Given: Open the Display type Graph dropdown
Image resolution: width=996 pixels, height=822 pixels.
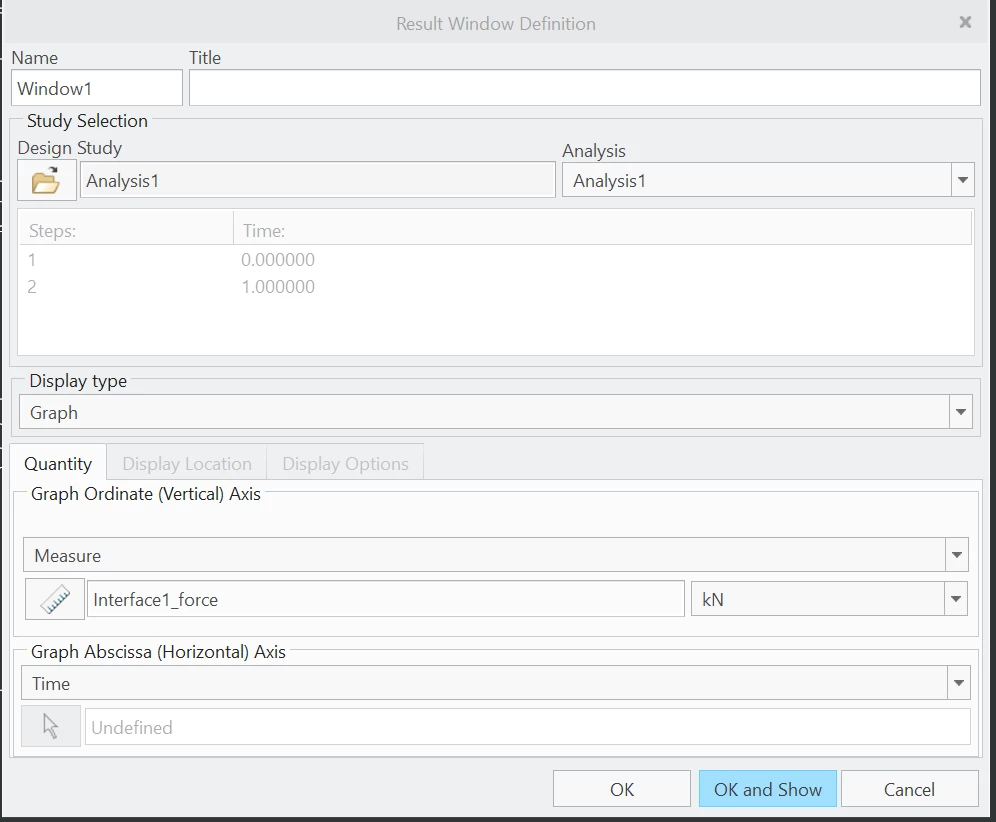Looking at the screenshot, I should pyautogui.click(x=495, y=412).
